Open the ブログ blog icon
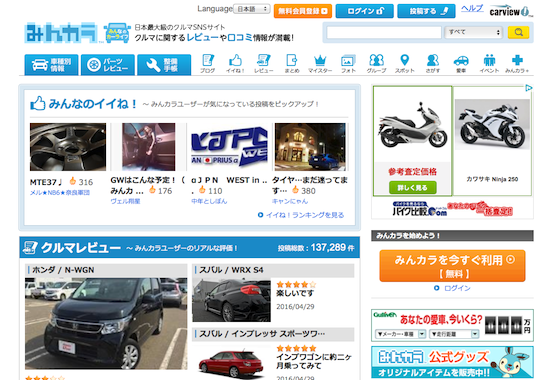 207,64
